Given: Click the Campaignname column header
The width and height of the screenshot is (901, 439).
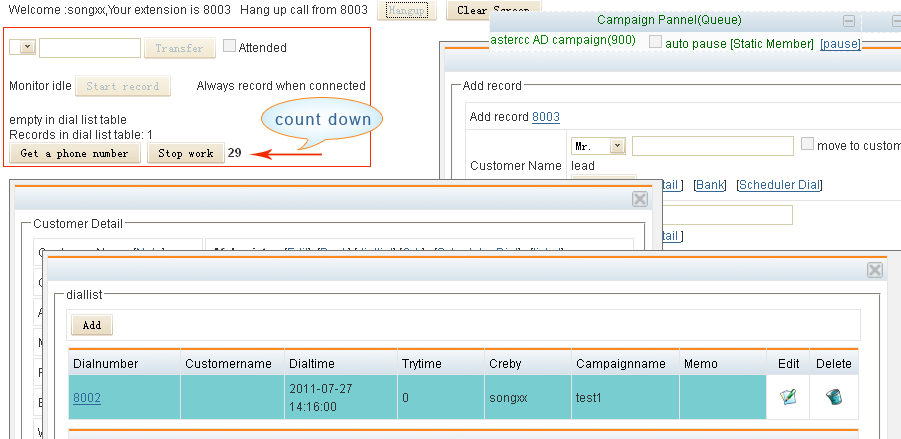Looking at the screenshot, I should (620, 364).
